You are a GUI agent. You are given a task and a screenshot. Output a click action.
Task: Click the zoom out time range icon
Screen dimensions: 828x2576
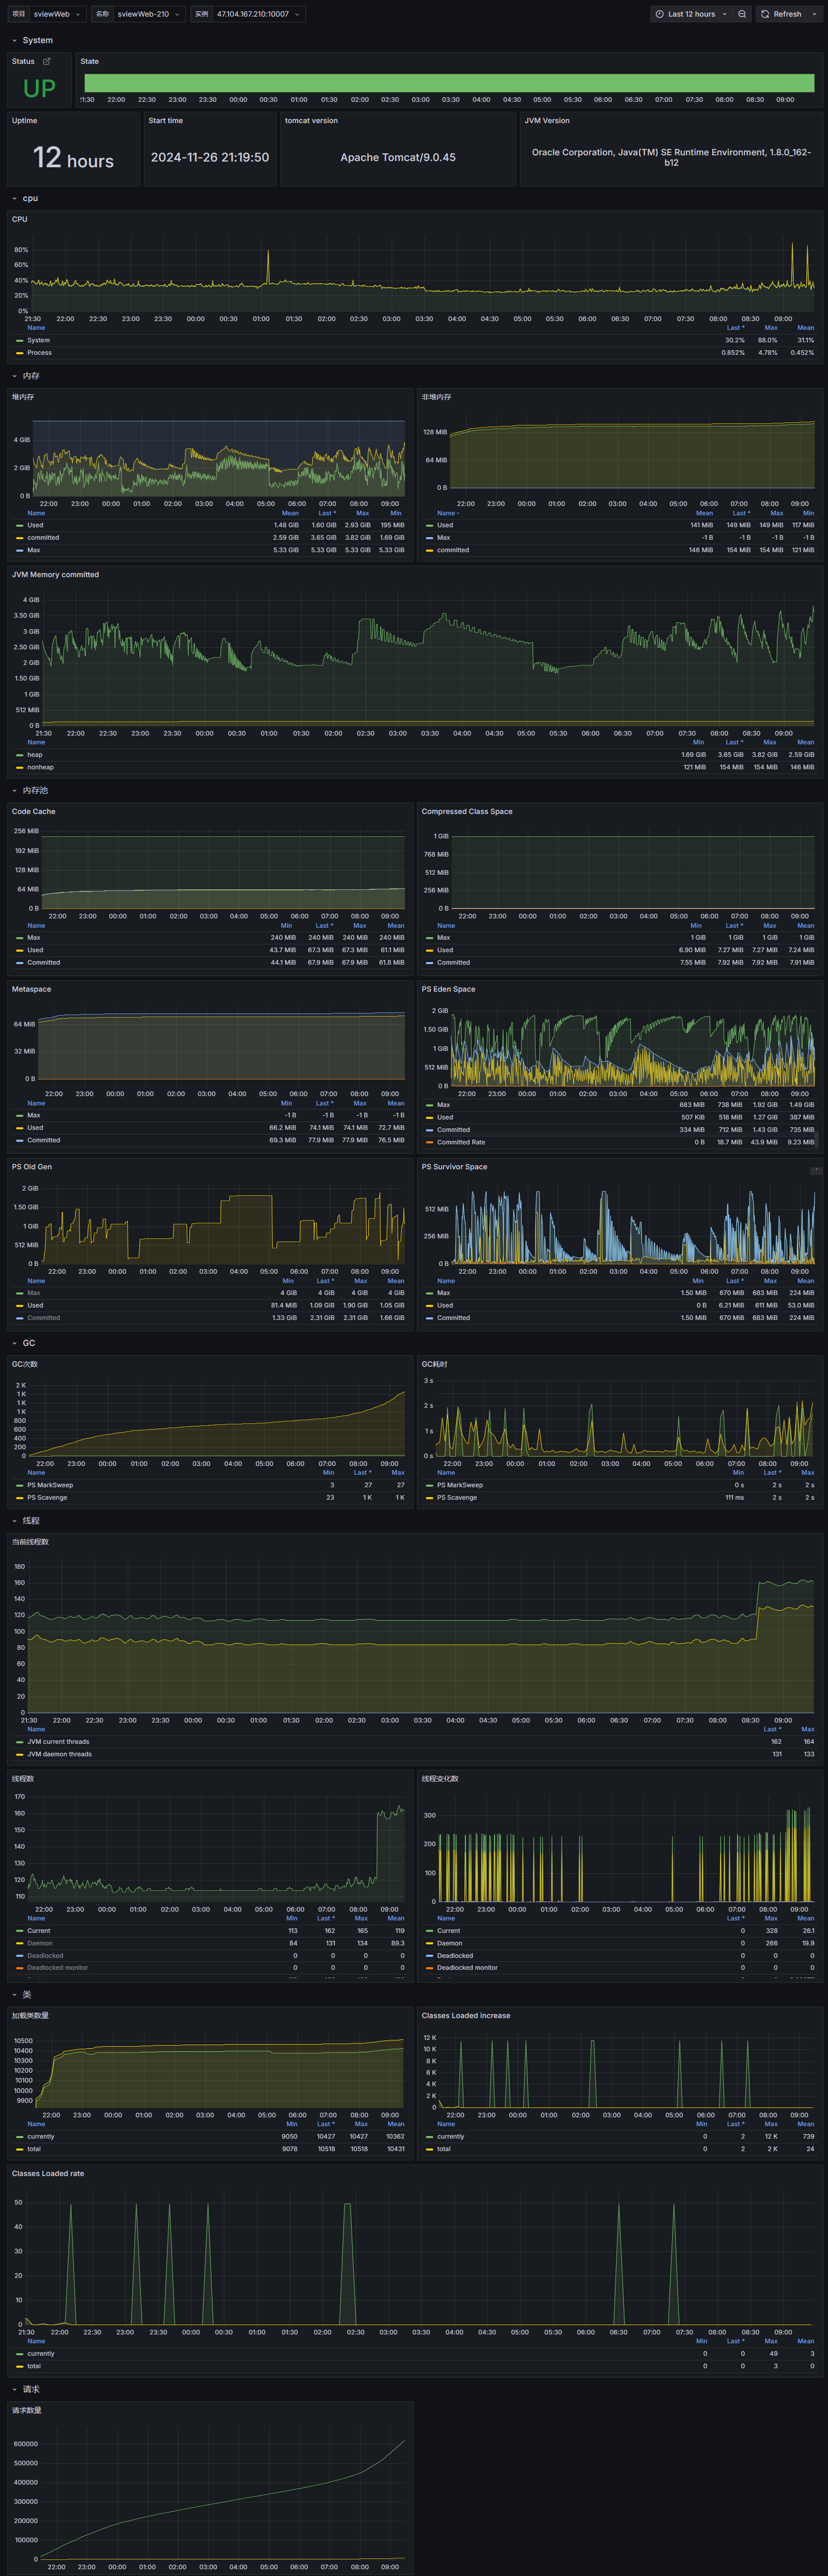(742, 14)
